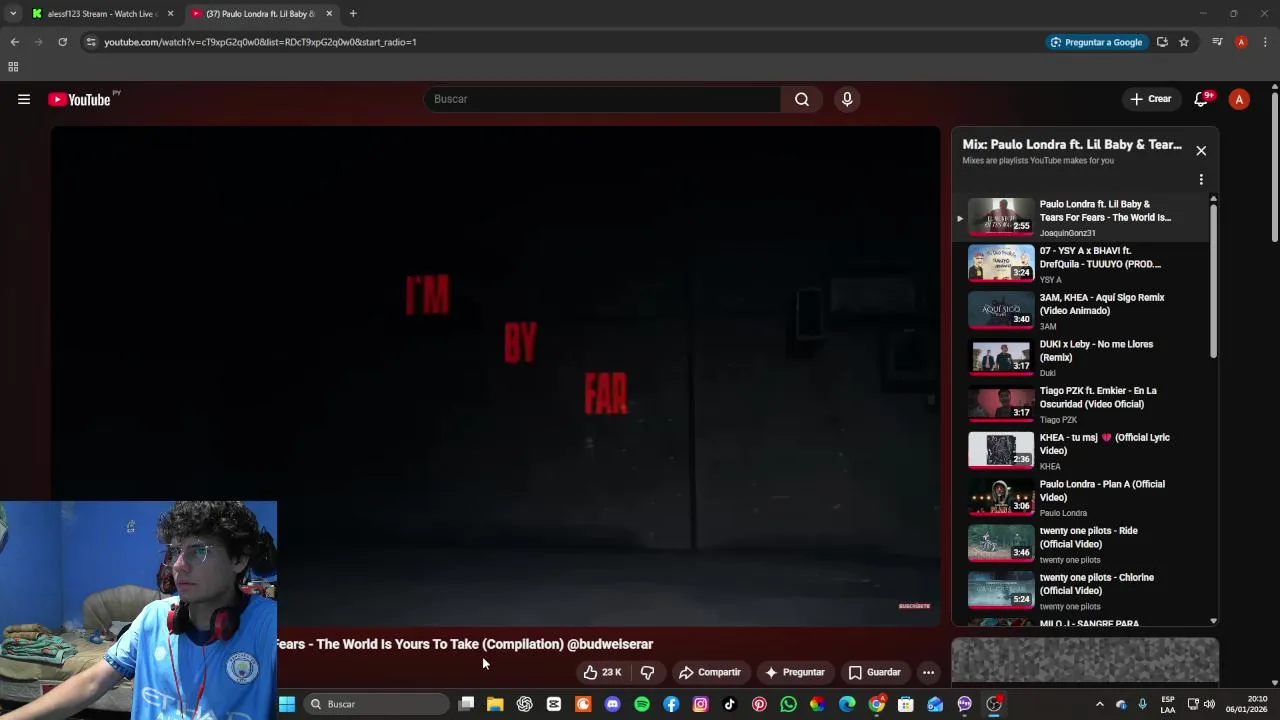Viewport: 1280px width, 720px height.
Task: Play KHEA - tu msj lyric video thumbnail
Action: pos(1001,450)
